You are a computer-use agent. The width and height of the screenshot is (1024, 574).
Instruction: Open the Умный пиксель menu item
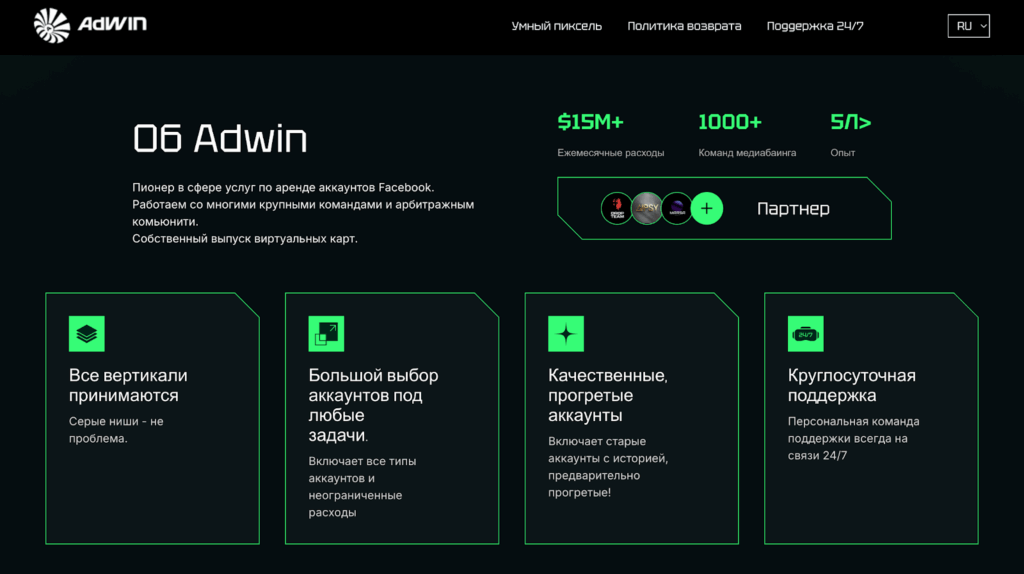[556, 26]
